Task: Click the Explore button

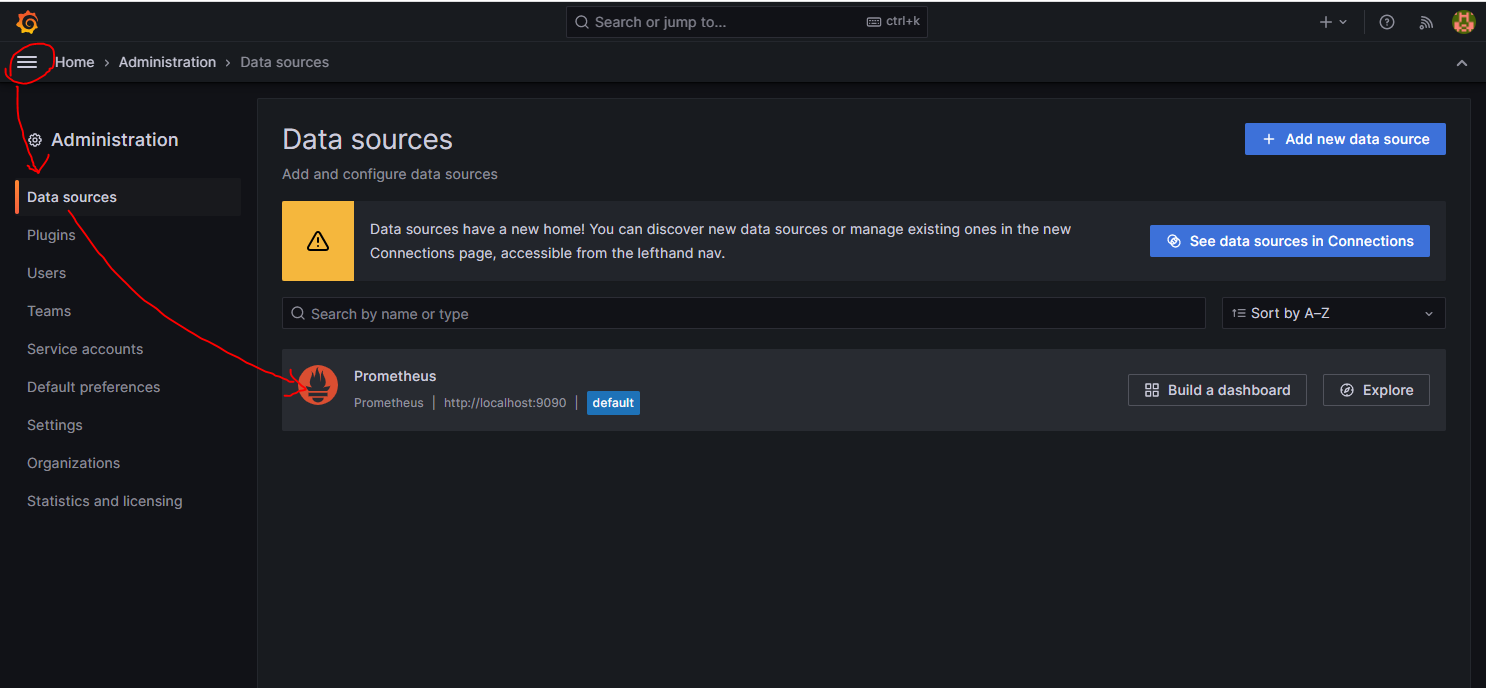Action: pyautogui.click(x=1376, y=390)
